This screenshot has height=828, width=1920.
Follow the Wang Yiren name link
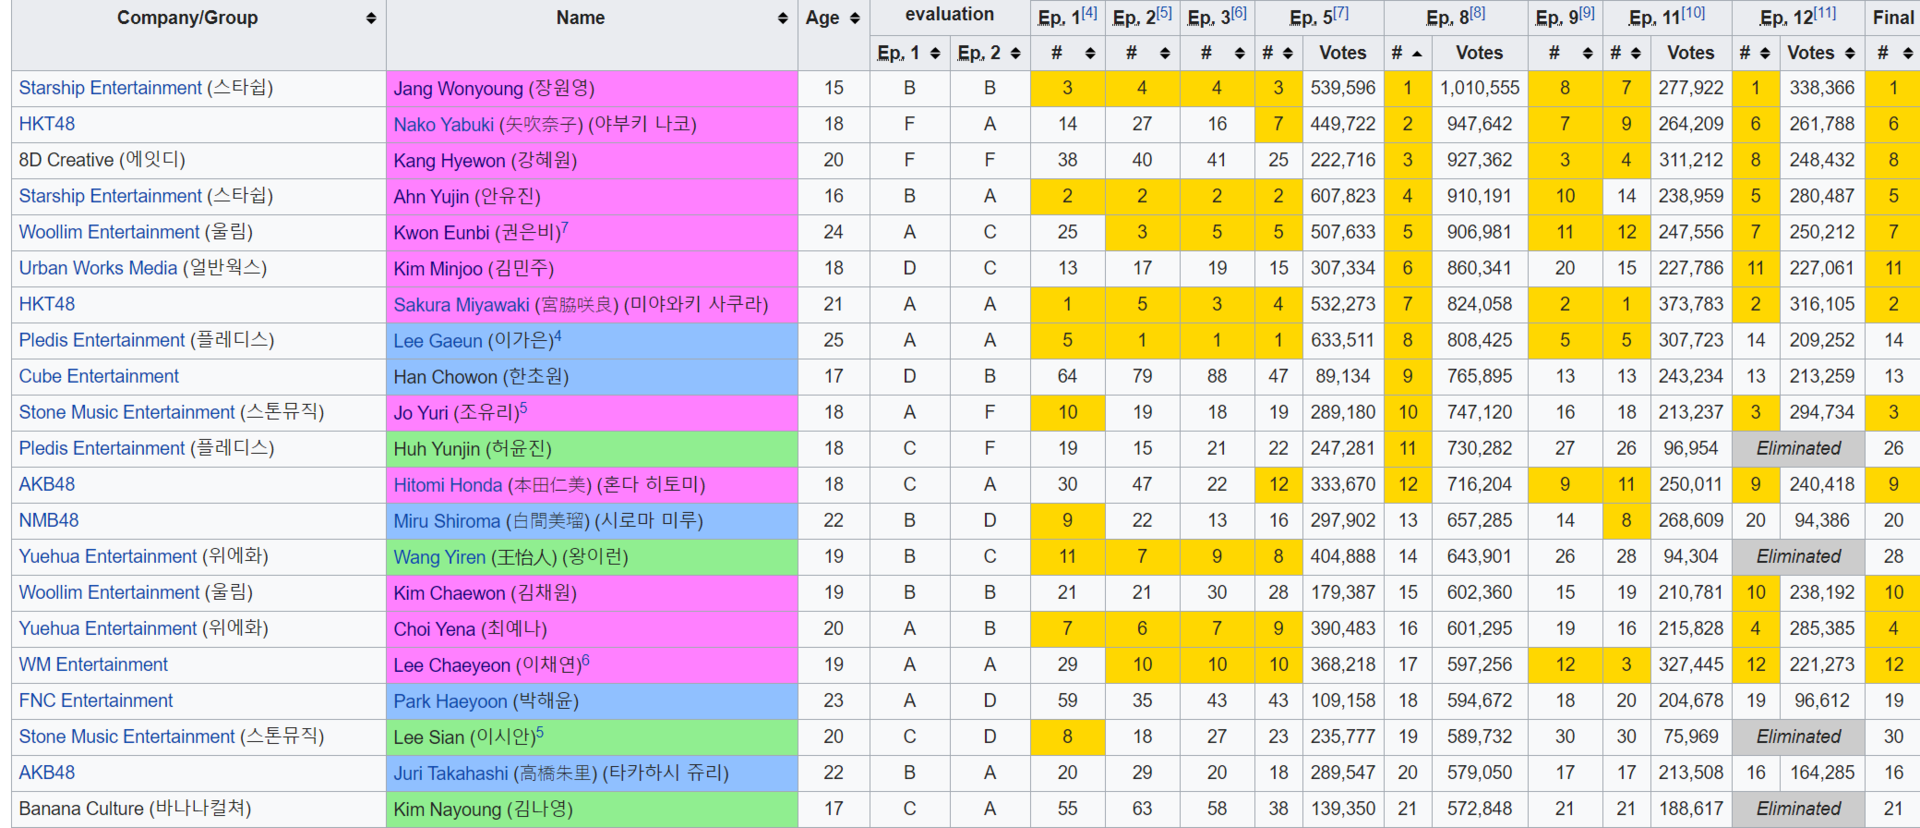[440, 557]
